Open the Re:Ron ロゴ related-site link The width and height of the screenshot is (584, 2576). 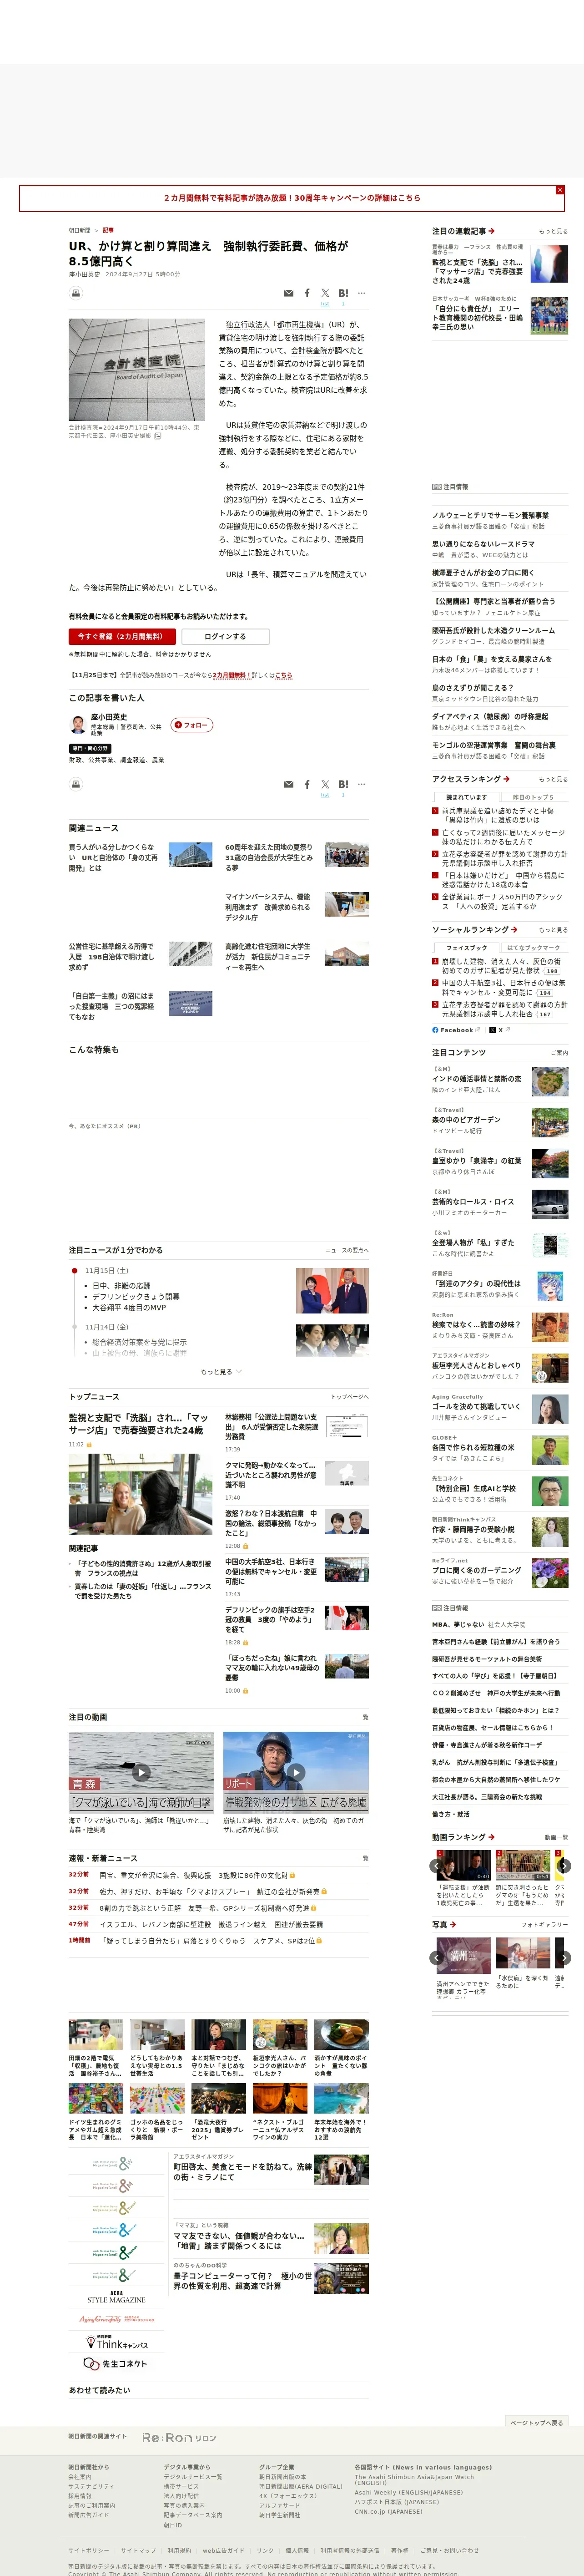[x=179, y=2438]
